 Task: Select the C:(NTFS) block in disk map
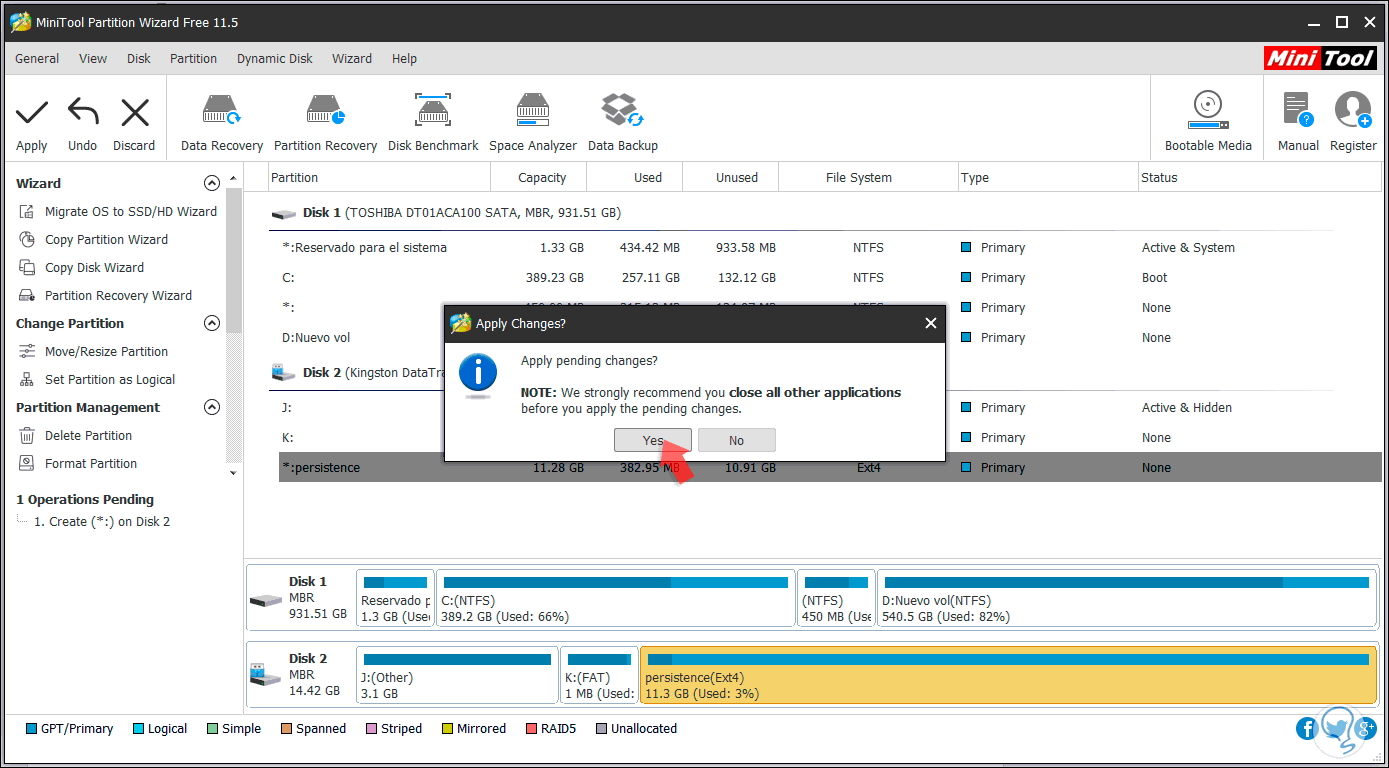coord(615,598)
